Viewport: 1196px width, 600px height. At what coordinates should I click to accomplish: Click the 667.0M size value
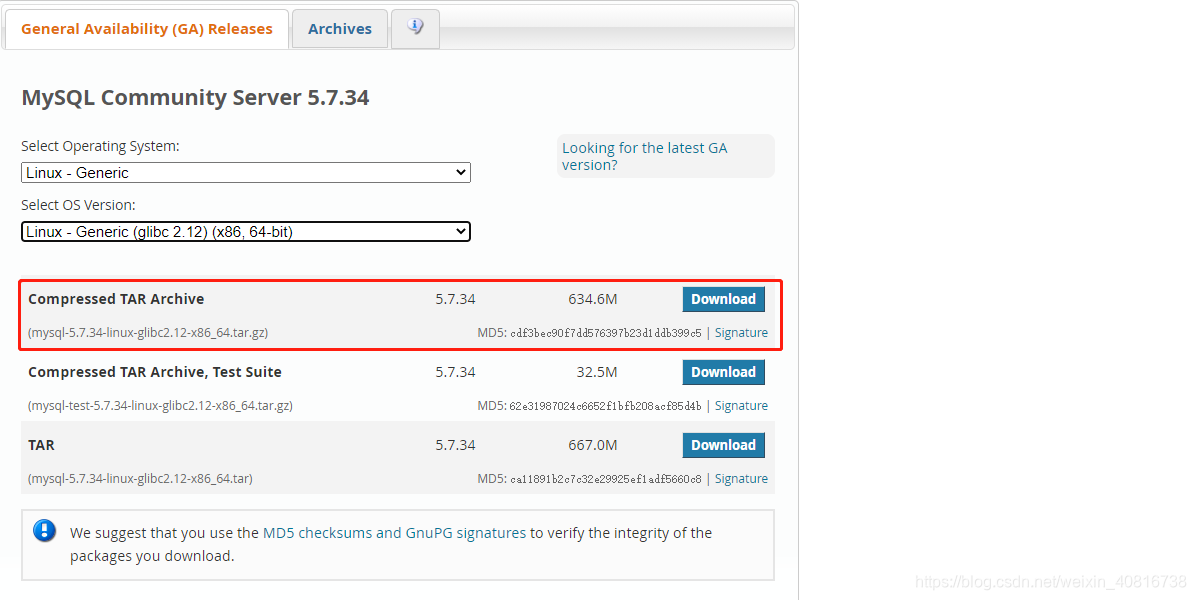pyautogui.click(x=593, y=445)
